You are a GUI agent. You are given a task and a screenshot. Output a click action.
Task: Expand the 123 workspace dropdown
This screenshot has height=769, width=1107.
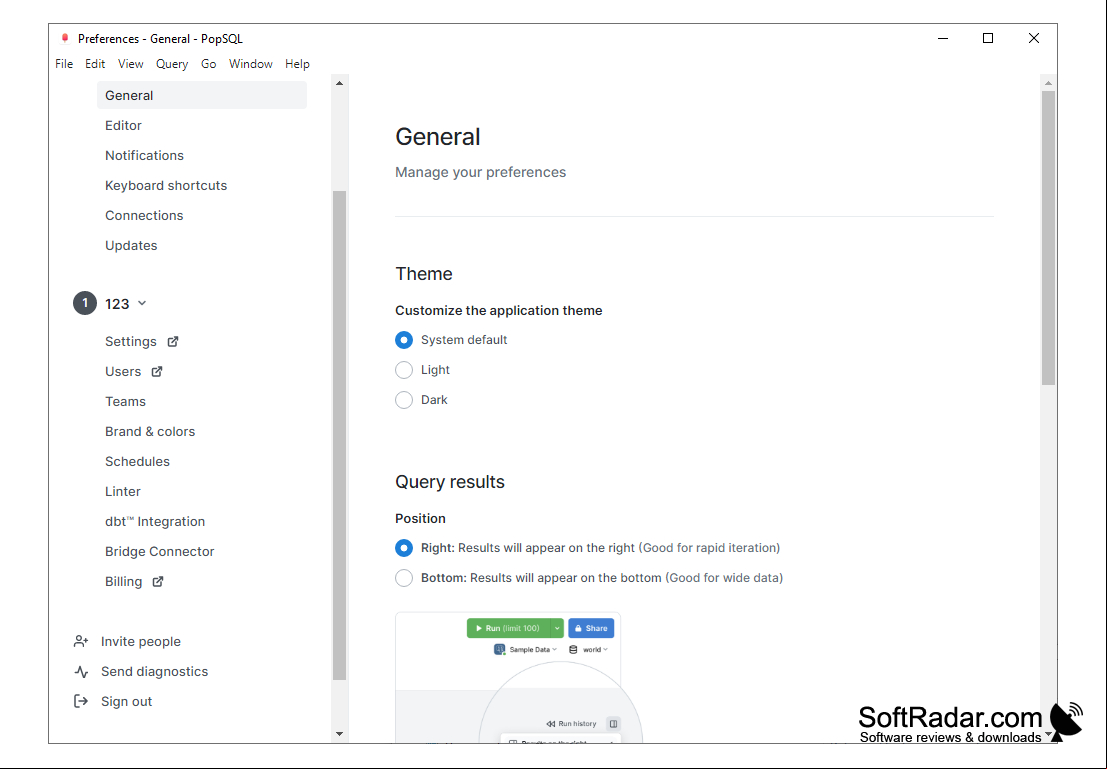pyautogui.click(x=142, y=304)
